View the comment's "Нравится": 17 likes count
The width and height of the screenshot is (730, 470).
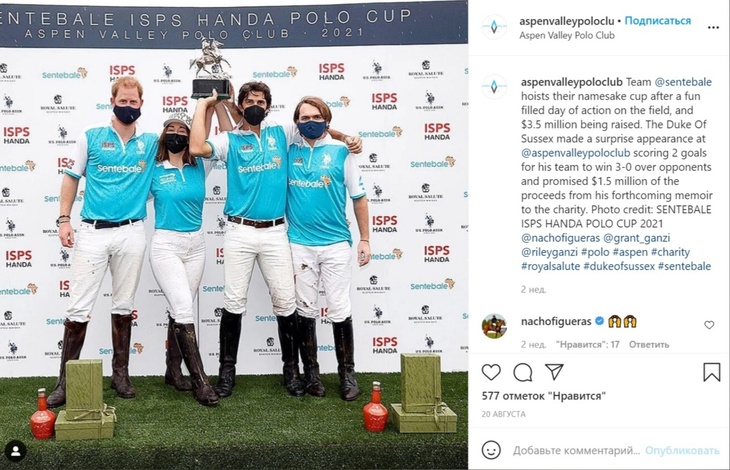pos(588,344)
